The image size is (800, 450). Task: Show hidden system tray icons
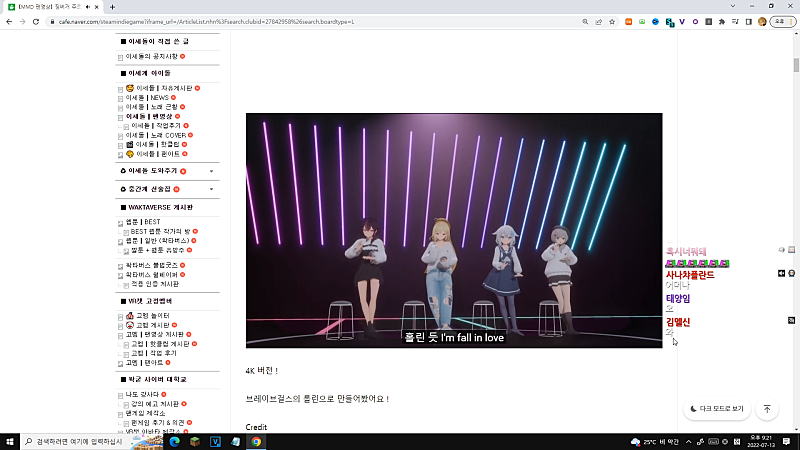688,442
